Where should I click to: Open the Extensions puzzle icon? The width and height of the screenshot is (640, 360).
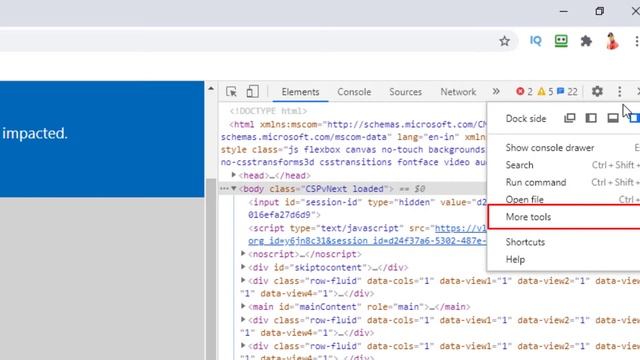click(x=586, y=41)
